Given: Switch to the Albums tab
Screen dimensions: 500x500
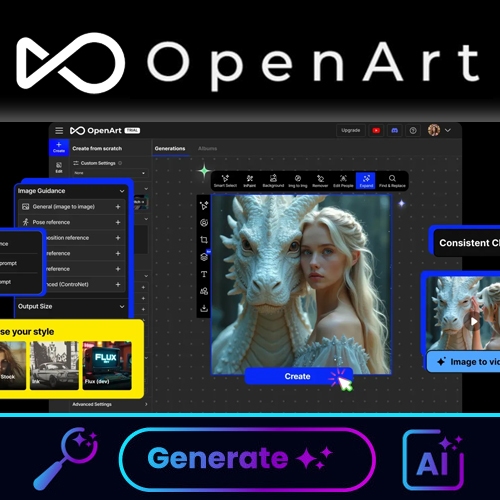Looking at the screenshot, I should (207, 148).
